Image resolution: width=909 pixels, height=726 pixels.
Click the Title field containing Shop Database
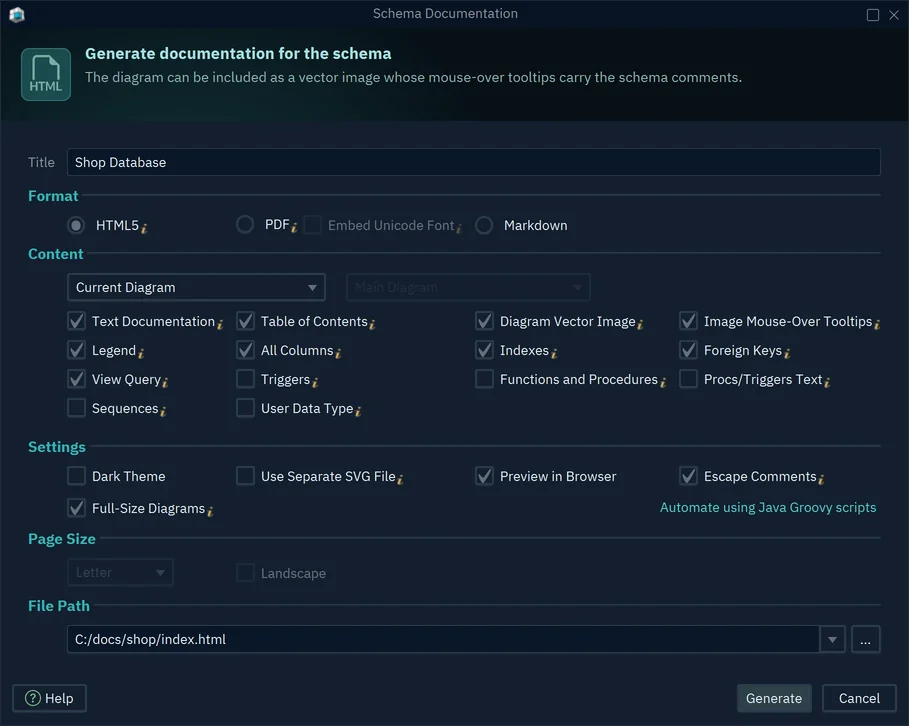click(x=474, y=162)
